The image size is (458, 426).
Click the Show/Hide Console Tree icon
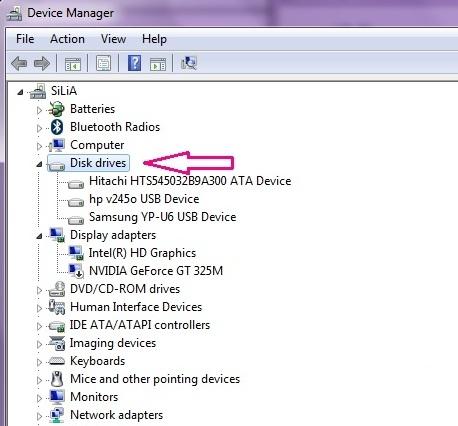coord(73,63)
